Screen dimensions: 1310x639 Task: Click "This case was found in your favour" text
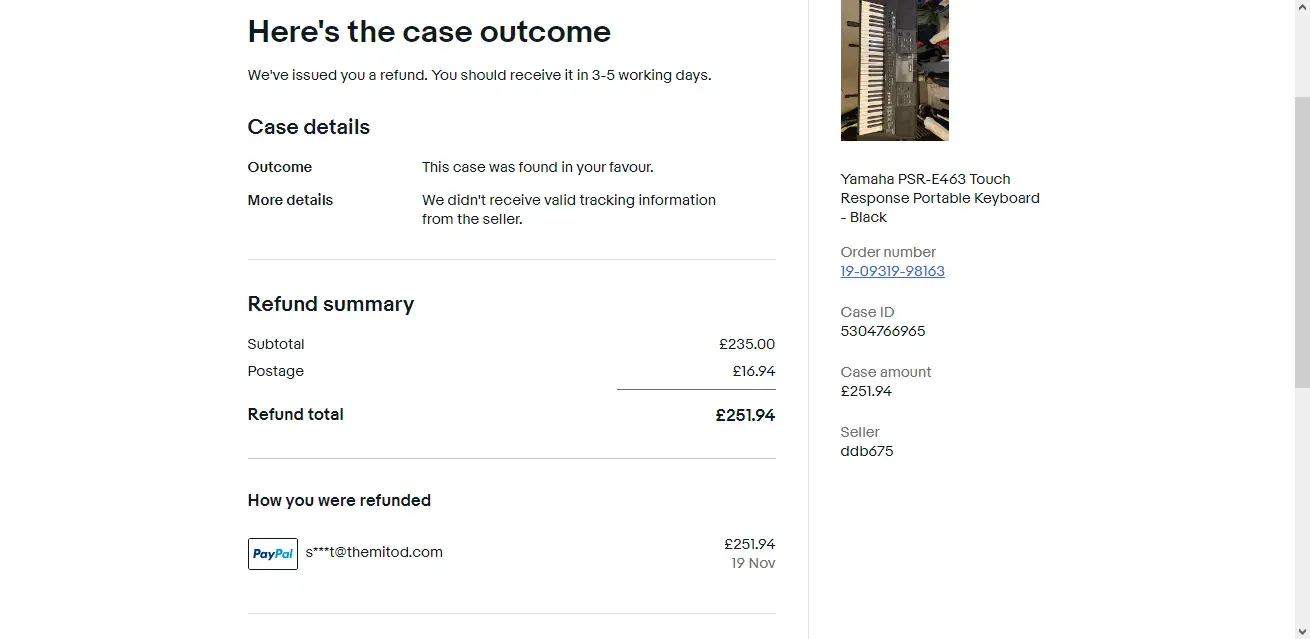tap(537, 167)
